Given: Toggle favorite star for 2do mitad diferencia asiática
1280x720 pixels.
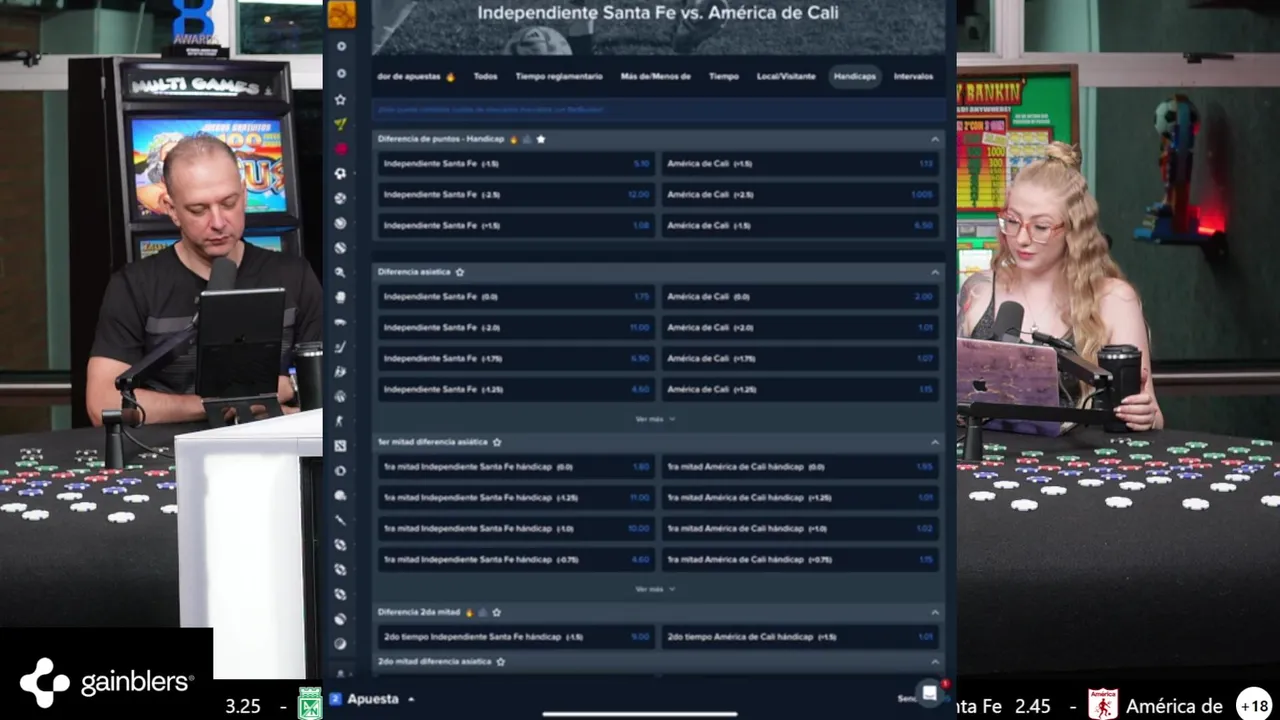Looking at the screenshot, I should pyautogui.click(x=501, y=662).
